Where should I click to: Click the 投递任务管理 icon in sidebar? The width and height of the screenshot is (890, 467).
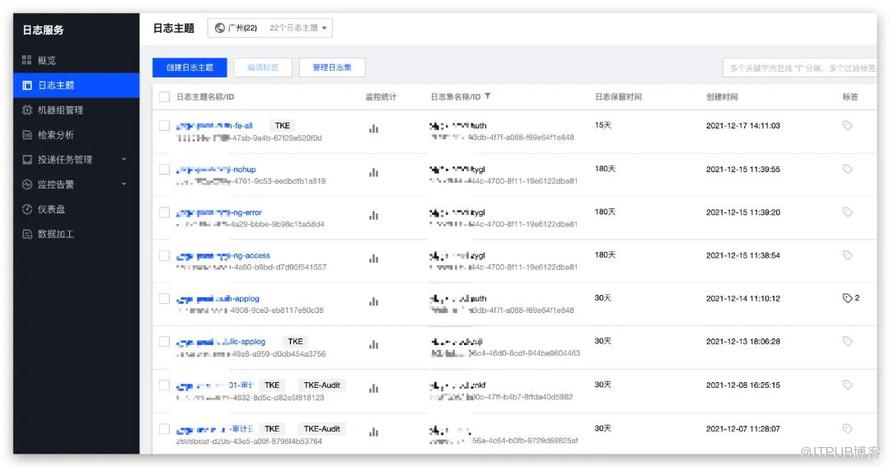click(x=27, y=159)
